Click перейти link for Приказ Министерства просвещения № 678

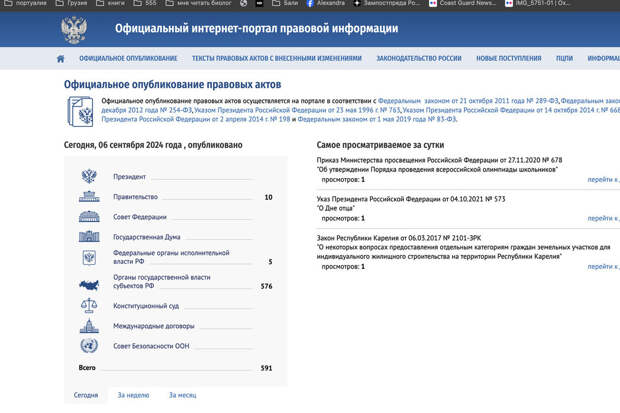coord(603,180)
